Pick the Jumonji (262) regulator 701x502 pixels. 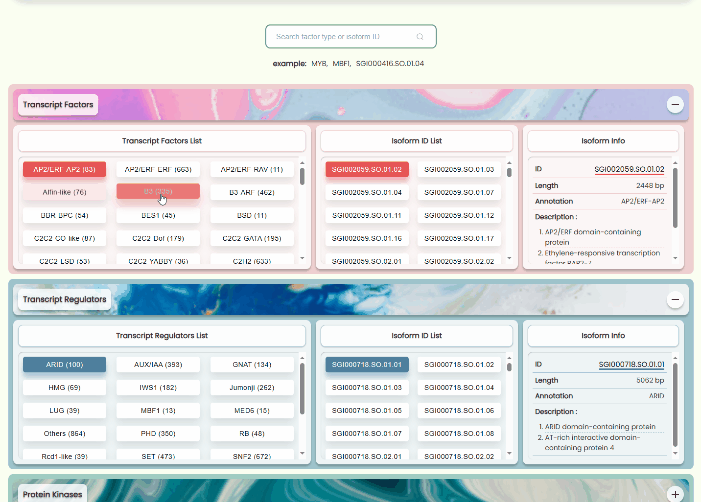pyautogui.click(x=252, y=388)
